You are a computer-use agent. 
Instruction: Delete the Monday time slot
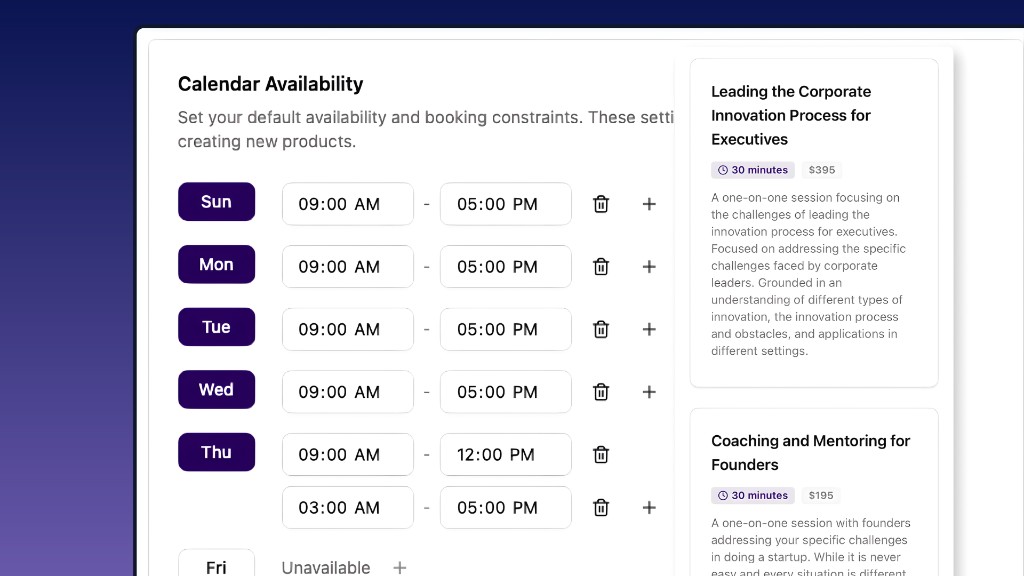click(601, 266)
